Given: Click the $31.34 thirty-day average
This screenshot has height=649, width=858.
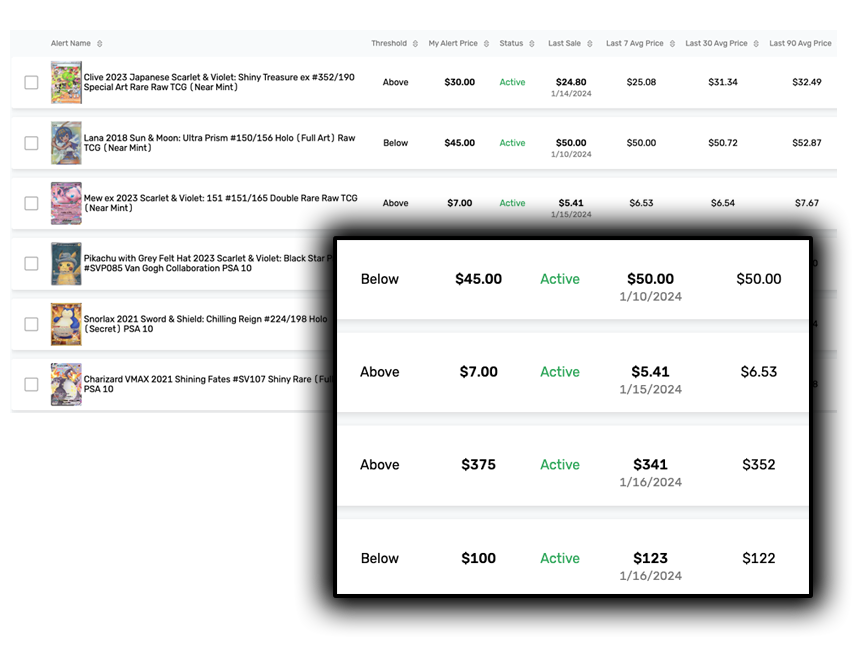Looking at the screenshot, I should click(x=723, y=82).
